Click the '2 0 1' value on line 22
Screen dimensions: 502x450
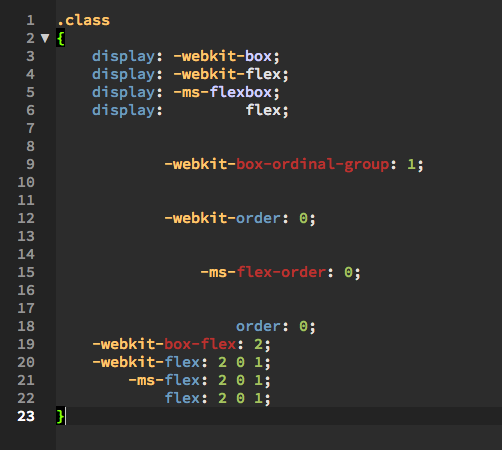tap(240, 398)
